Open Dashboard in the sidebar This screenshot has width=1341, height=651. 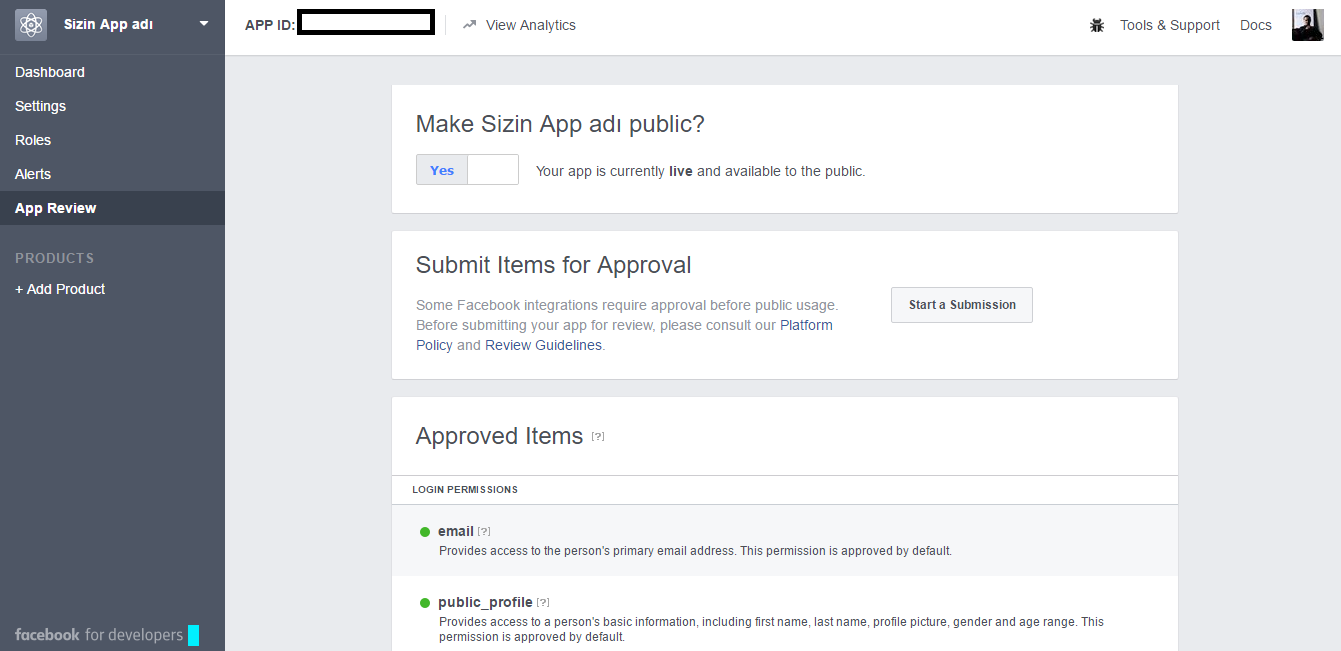coord(50,72)
